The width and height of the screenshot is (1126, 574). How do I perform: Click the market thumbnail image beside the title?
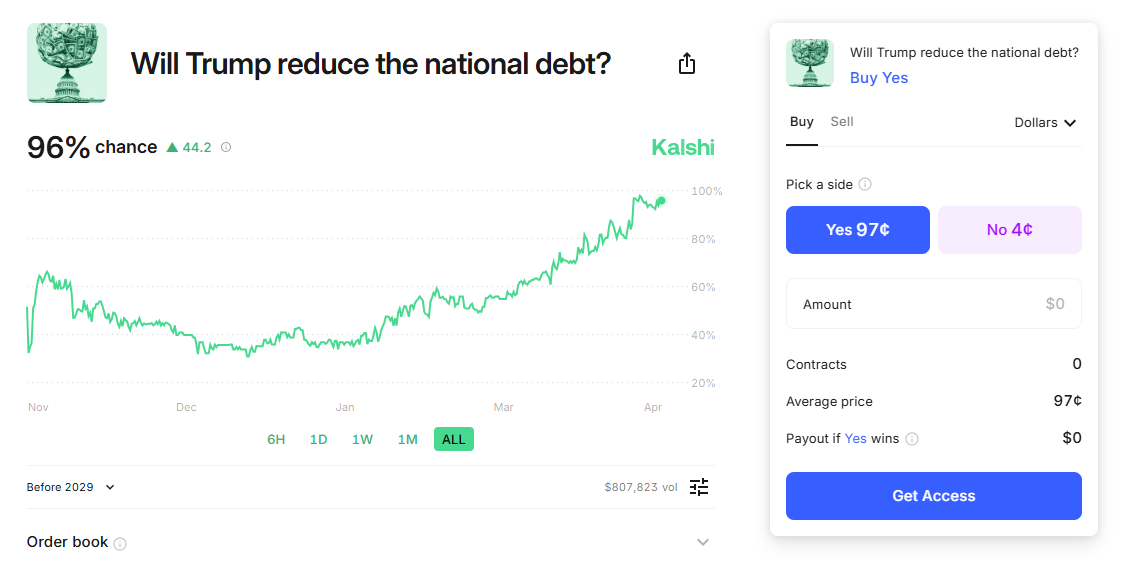click(67, 63)
